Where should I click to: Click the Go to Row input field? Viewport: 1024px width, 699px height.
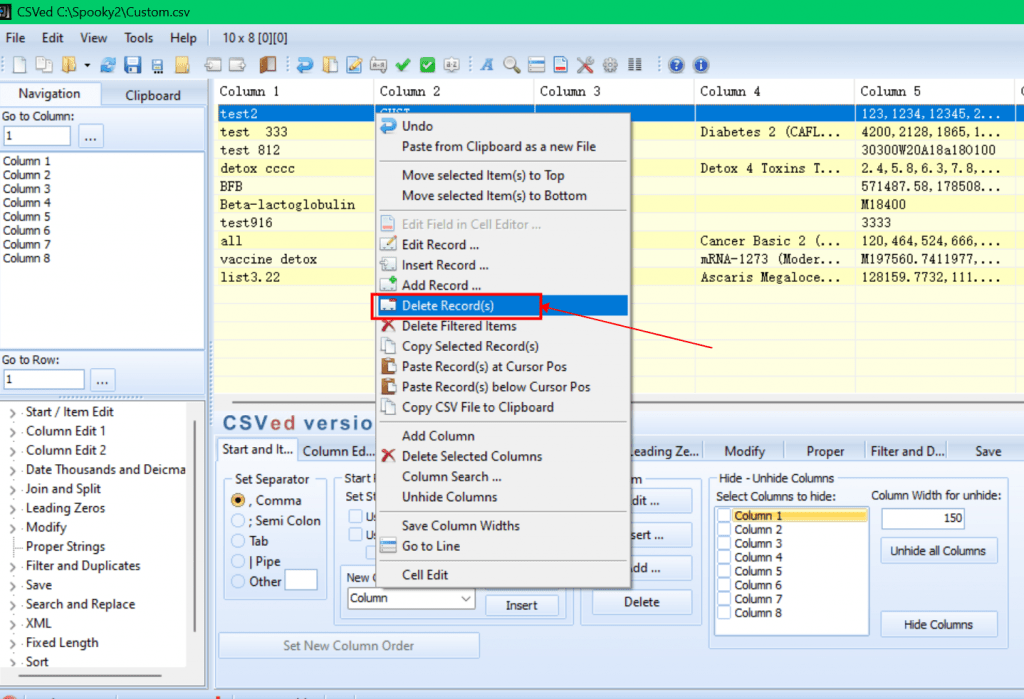coord(44,380)
